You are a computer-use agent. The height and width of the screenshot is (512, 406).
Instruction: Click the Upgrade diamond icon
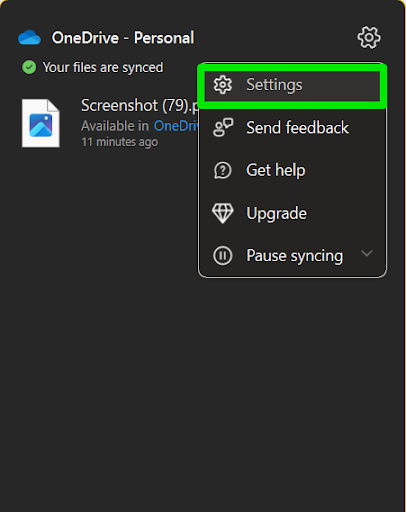point(223,213)
